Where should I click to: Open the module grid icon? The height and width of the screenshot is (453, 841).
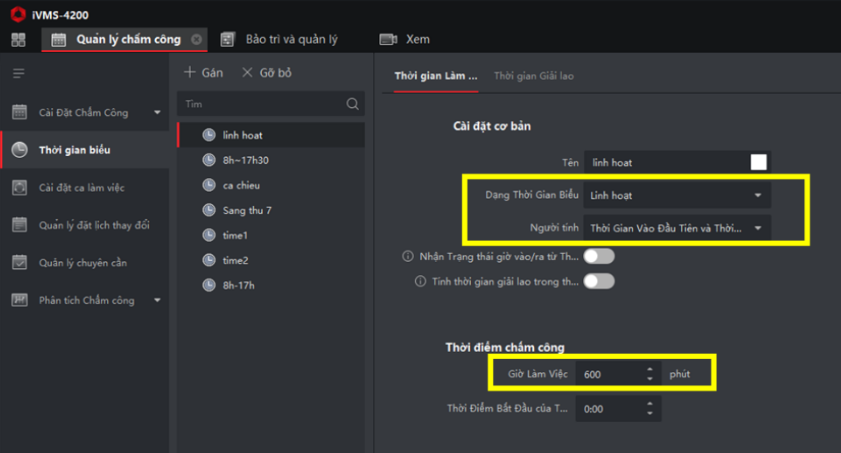[18, 40]
